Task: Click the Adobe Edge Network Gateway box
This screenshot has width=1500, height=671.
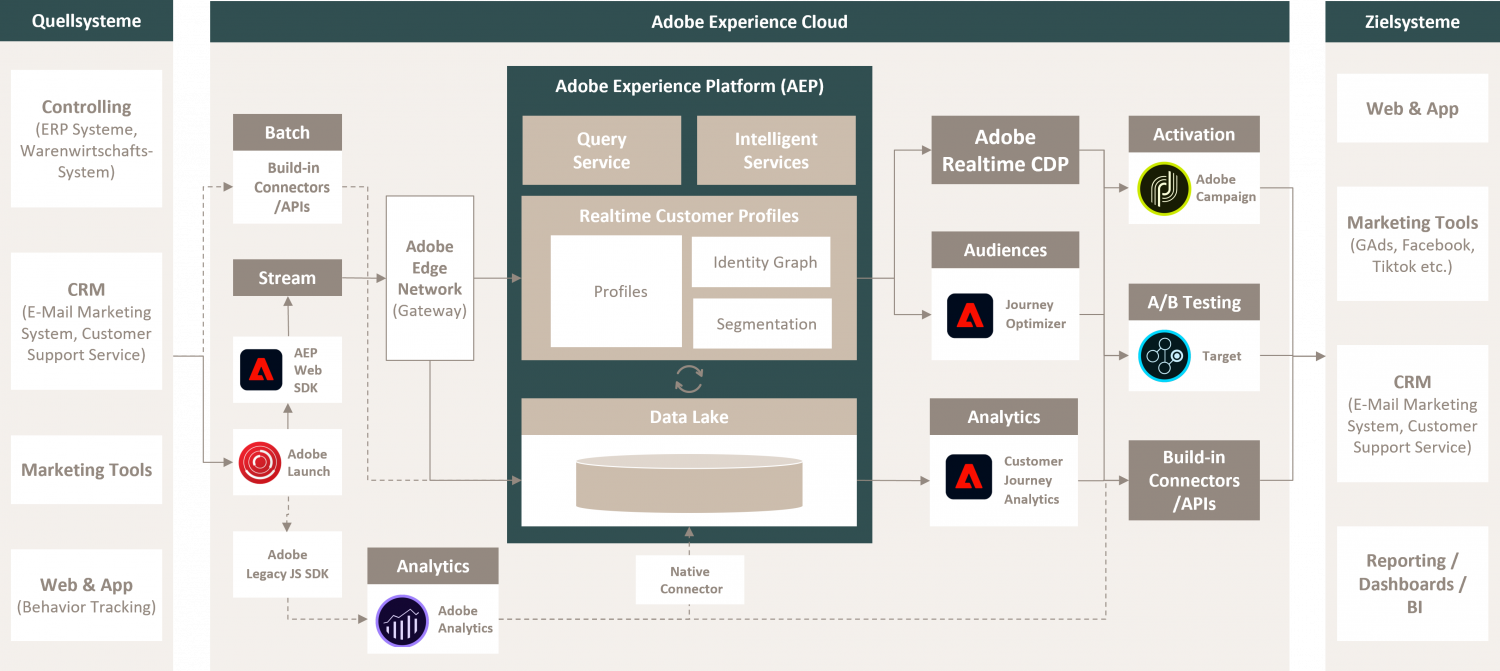Action: [429, 278]
